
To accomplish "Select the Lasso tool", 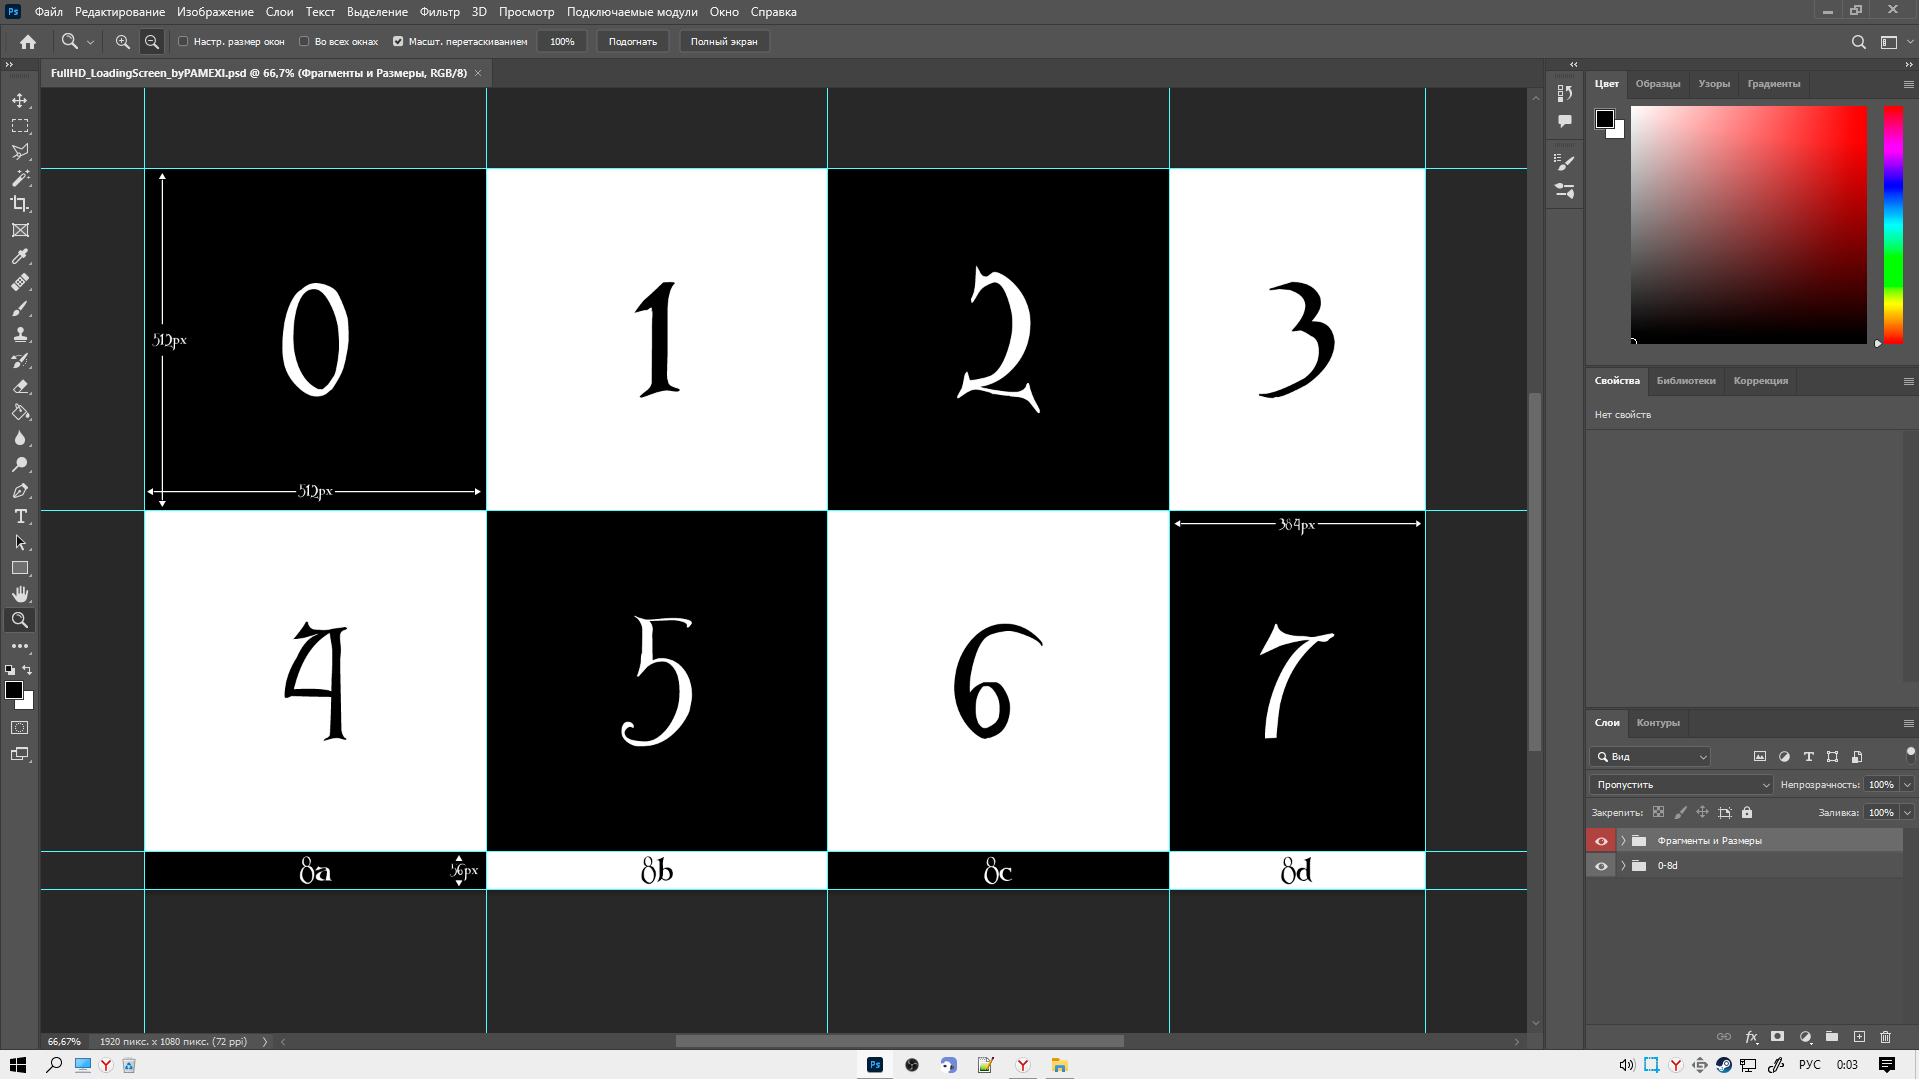I will pos(20,152).
